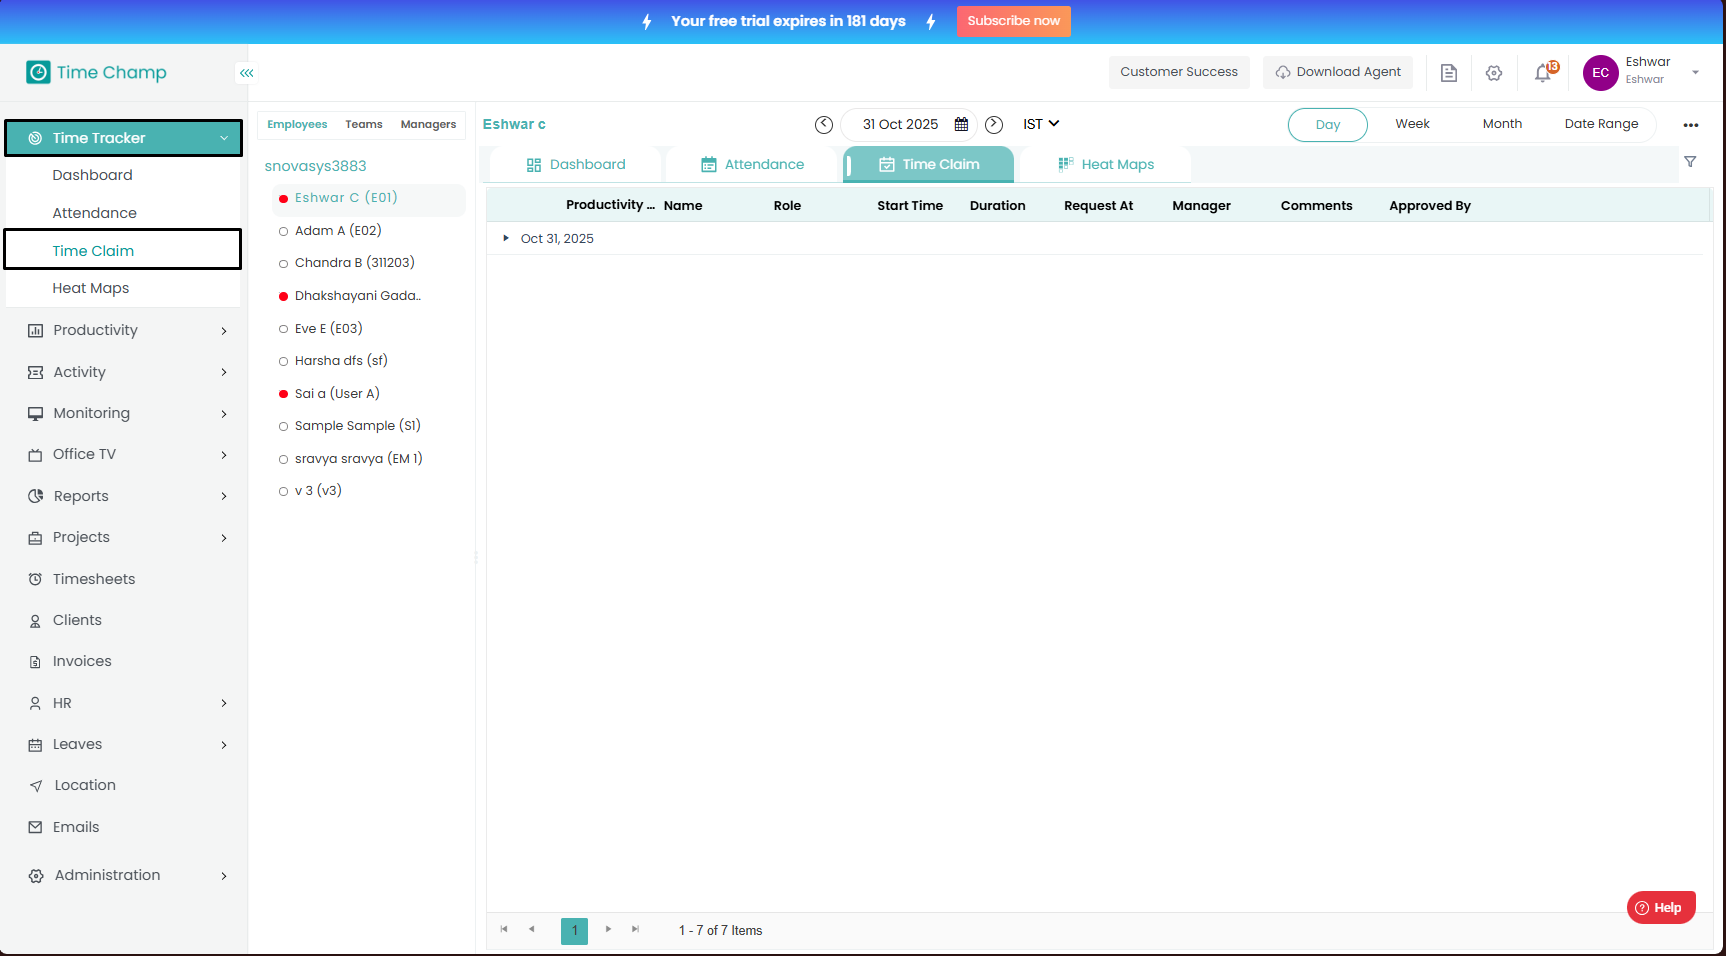Click the Emails sidebar icon
The width and height of the screenshot is (1726, 956).
pos(35,827)
